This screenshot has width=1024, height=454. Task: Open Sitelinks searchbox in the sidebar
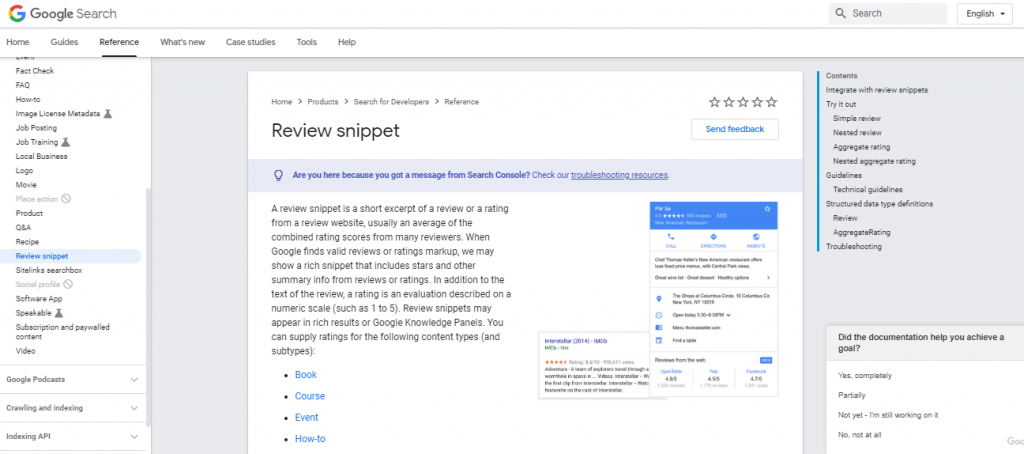point(49,270)
